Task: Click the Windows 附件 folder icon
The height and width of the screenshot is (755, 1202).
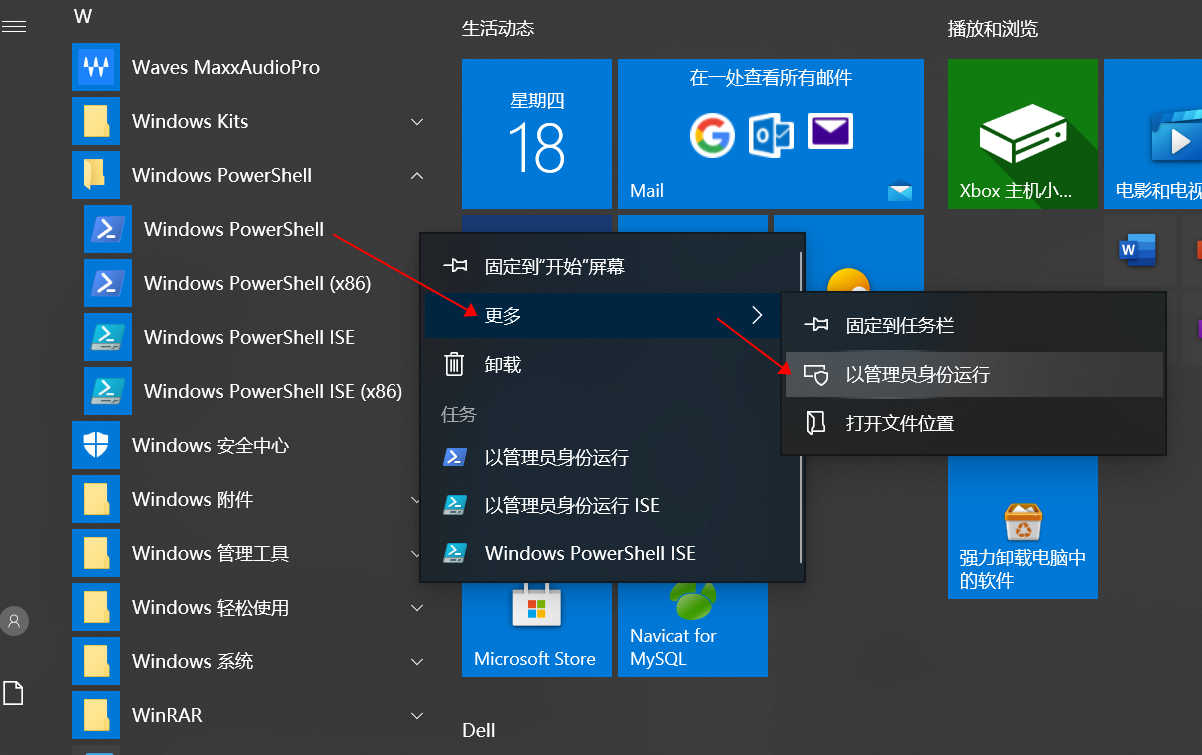Action: [96, 499]
